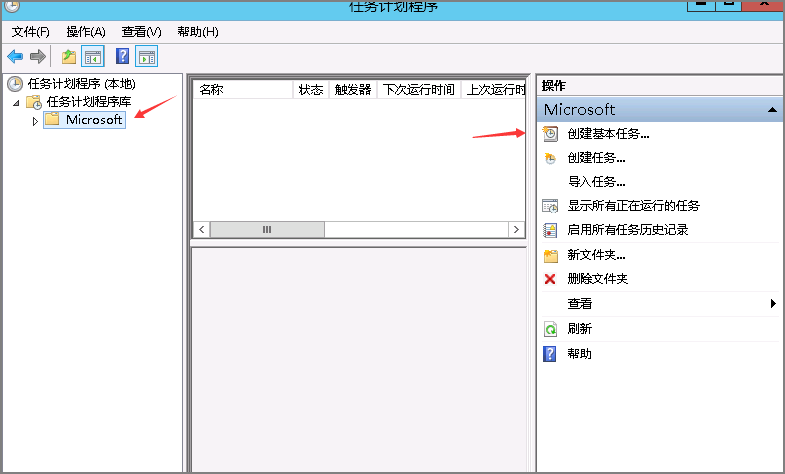Open the 帮助(H) menu
The height and width of the screenshot is (474, 785).
tap(198, 32)
